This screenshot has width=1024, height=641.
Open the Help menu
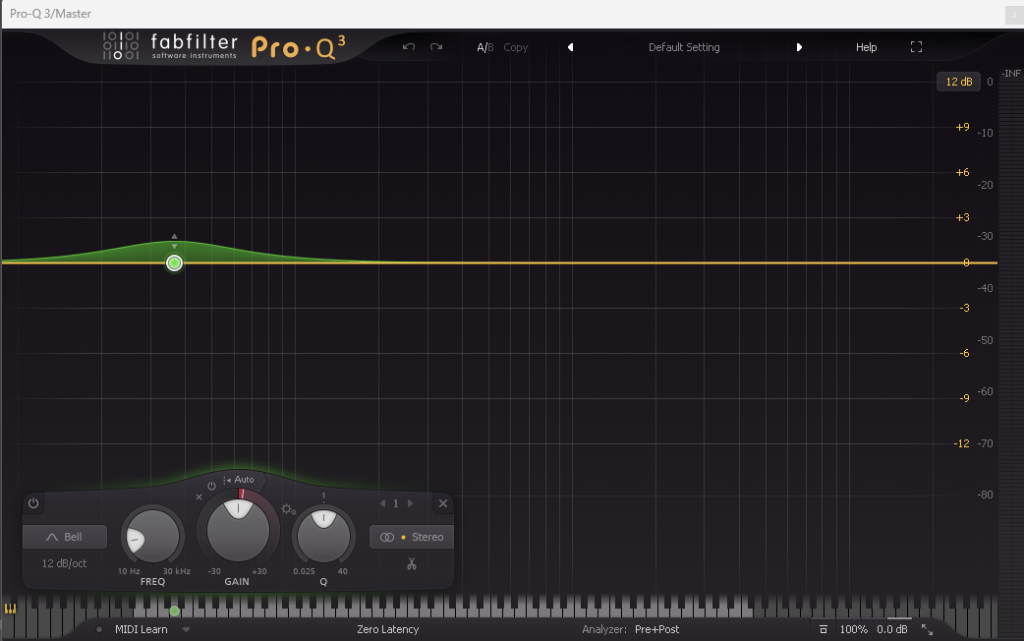click(866, 47)
